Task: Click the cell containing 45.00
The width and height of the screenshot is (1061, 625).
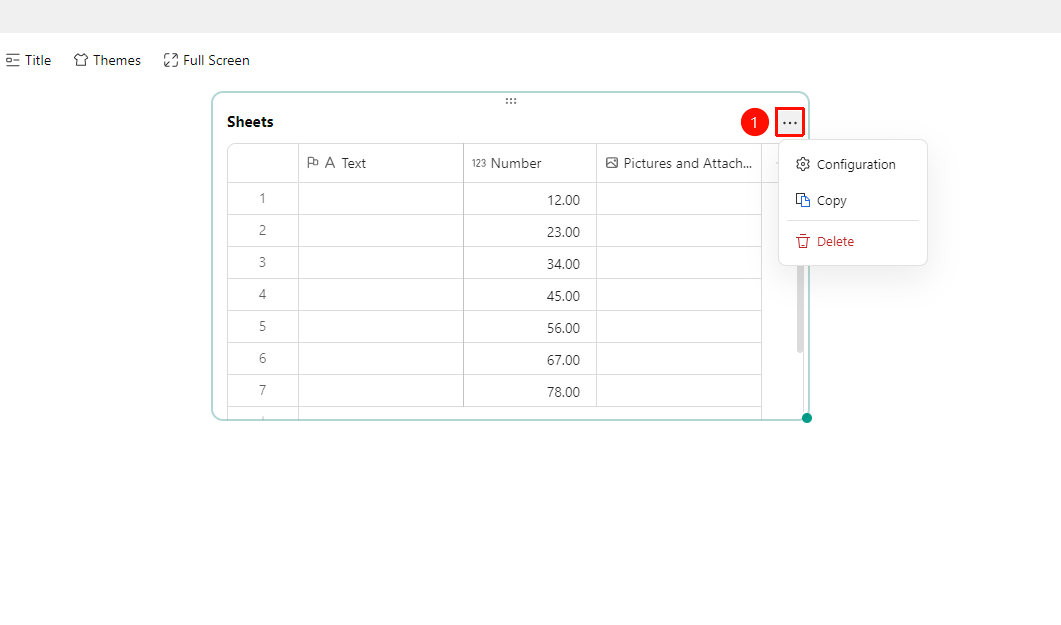Action: pos(530,295)
